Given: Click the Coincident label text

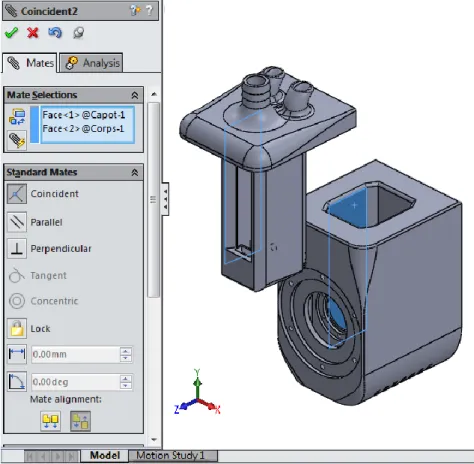Looking at the screenshot, I should [x=55, y=194].
